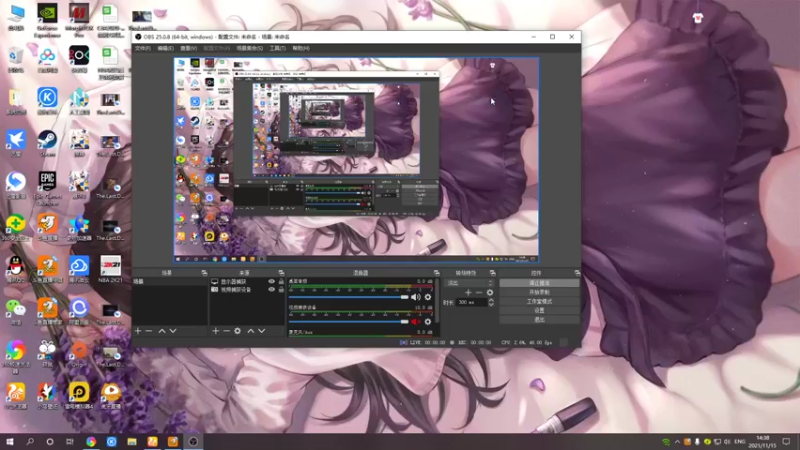
Task: Adjust the desktop audio volume slider
Action: click(348, 297)
